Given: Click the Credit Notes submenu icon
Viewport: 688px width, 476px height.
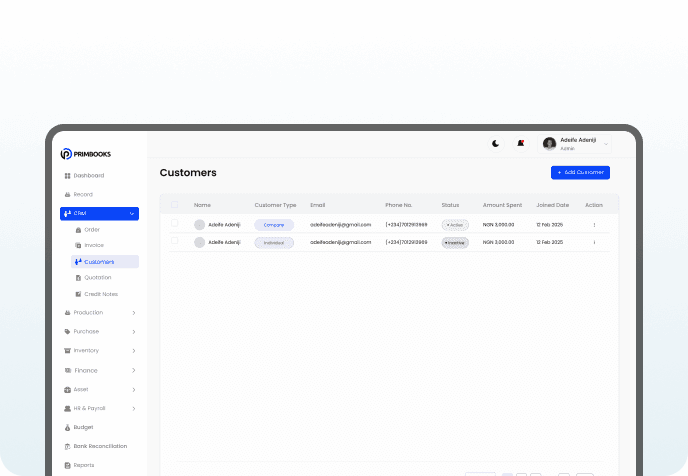Looking at the screenshot, I should [x=78, y=294].
